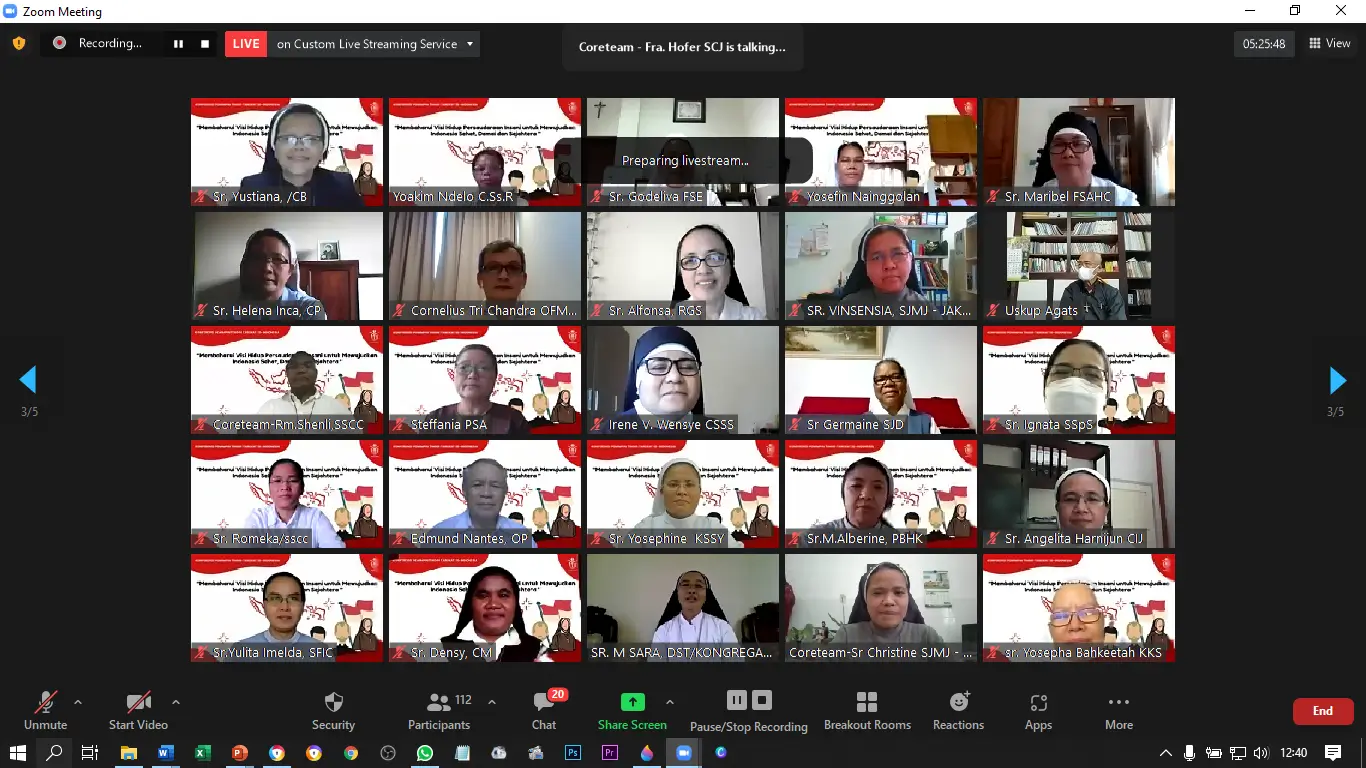Expand the Custom Live Streaming Service dropdown
This screenshot has height=768, width=1366.
(470, 44)
